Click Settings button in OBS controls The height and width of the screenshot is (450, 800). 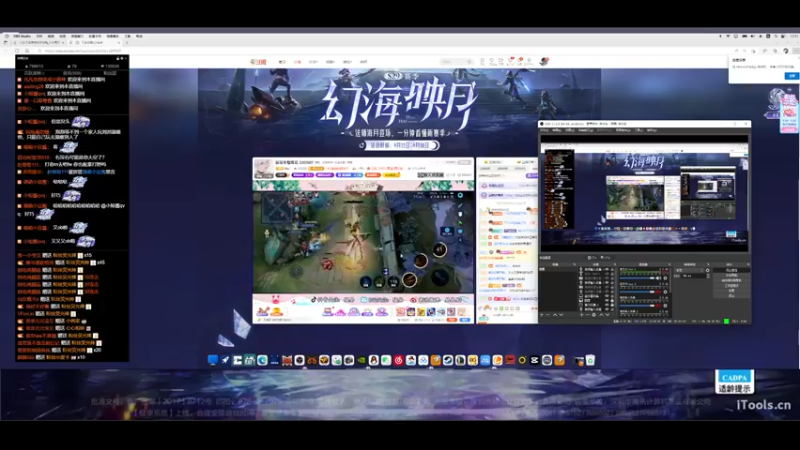732,290
